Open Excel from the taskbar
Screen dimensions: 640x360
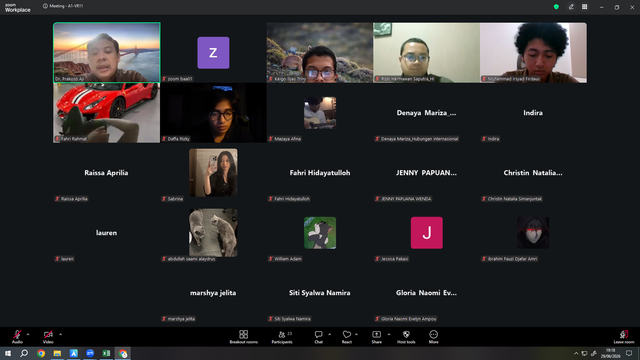click(106, 353)
